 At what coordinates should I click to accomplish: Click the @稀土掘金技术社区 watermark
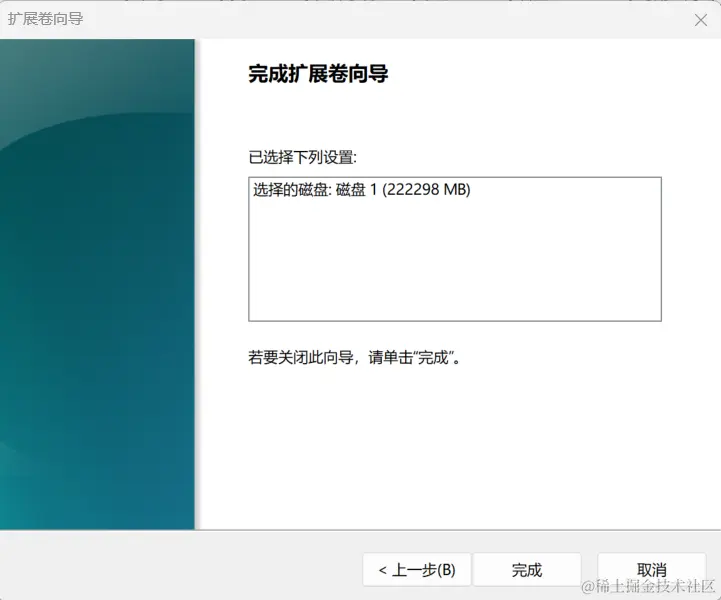(x=649, y=587)
